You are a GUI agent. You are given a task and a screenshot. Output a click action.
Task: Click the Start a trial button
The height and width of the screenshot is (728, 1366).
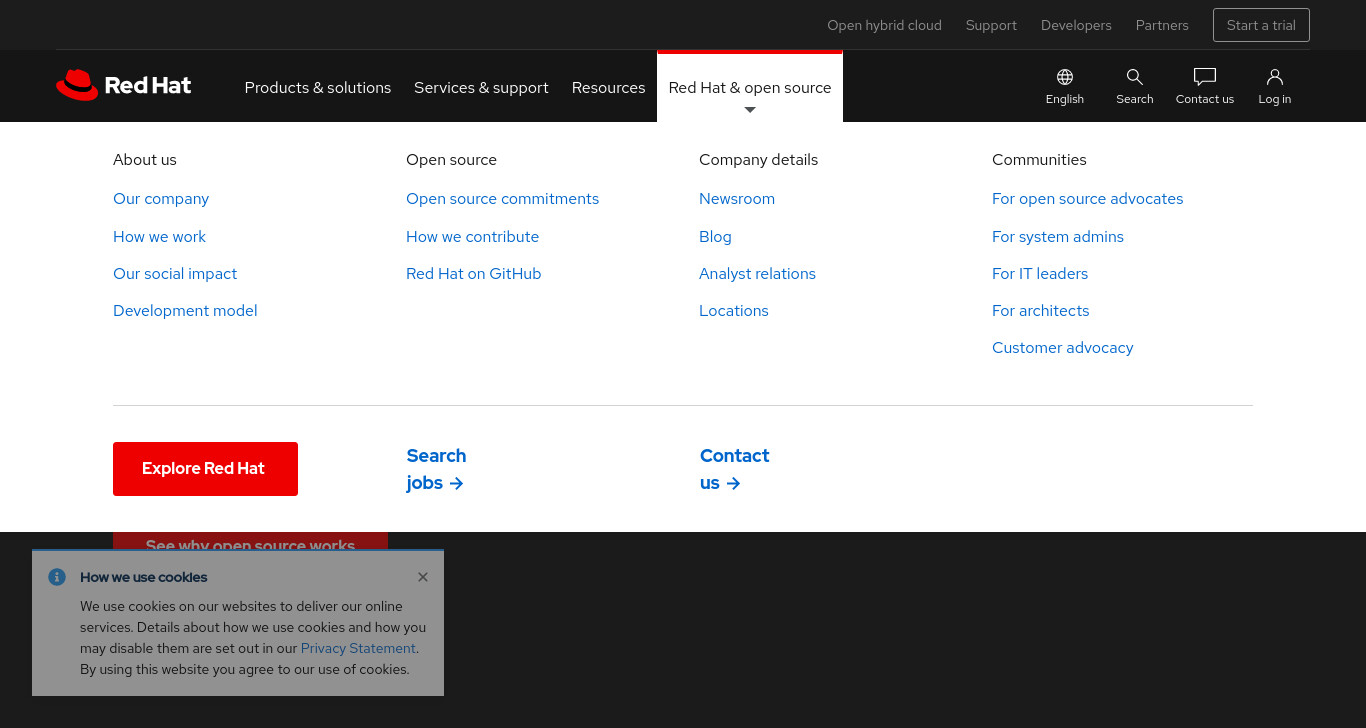(1261, 25)
